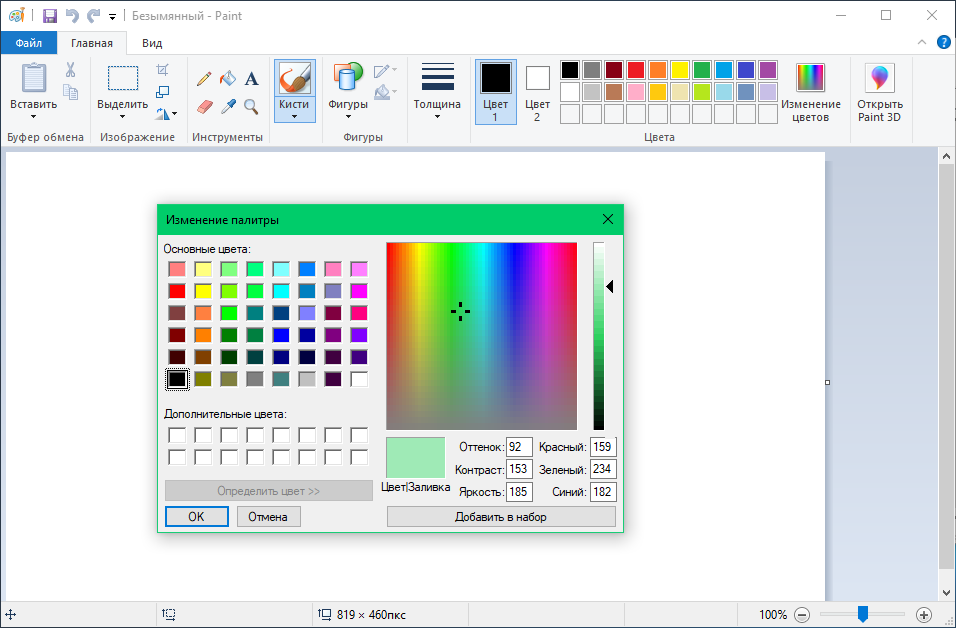The height and width of the screenshot is (628, 956).
Task: Pick the yellow swatch in the ribbon palette
Action: (x=680, y=70)
